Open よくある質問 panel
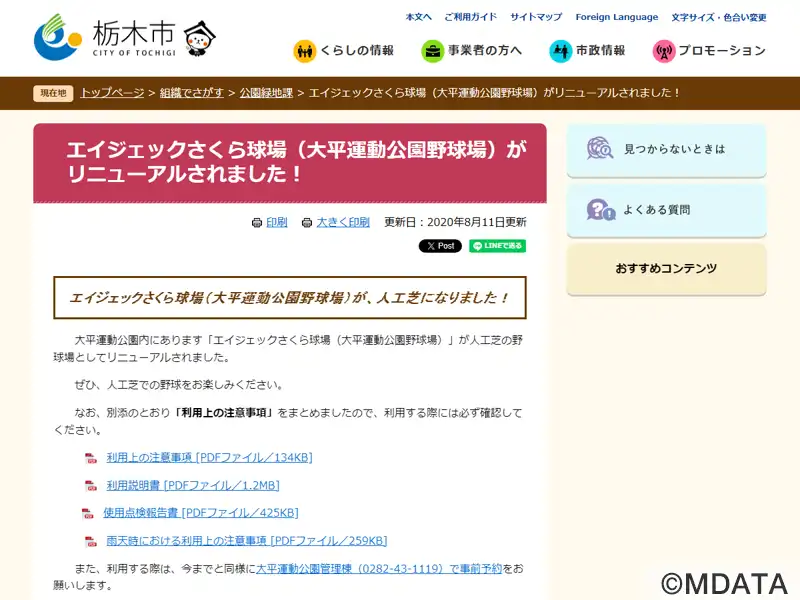Image resolution: width=800 pixels, height=600 pixels. pyautogui.click(x=666, y=210)
